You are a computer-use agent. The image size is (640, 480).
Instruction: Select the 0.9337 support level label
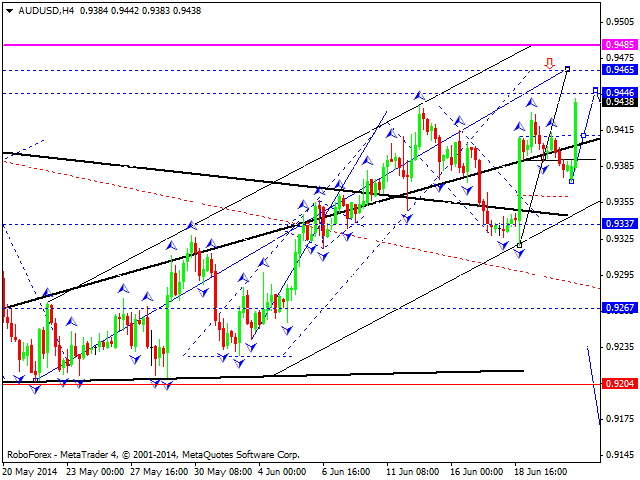[620, 224]
